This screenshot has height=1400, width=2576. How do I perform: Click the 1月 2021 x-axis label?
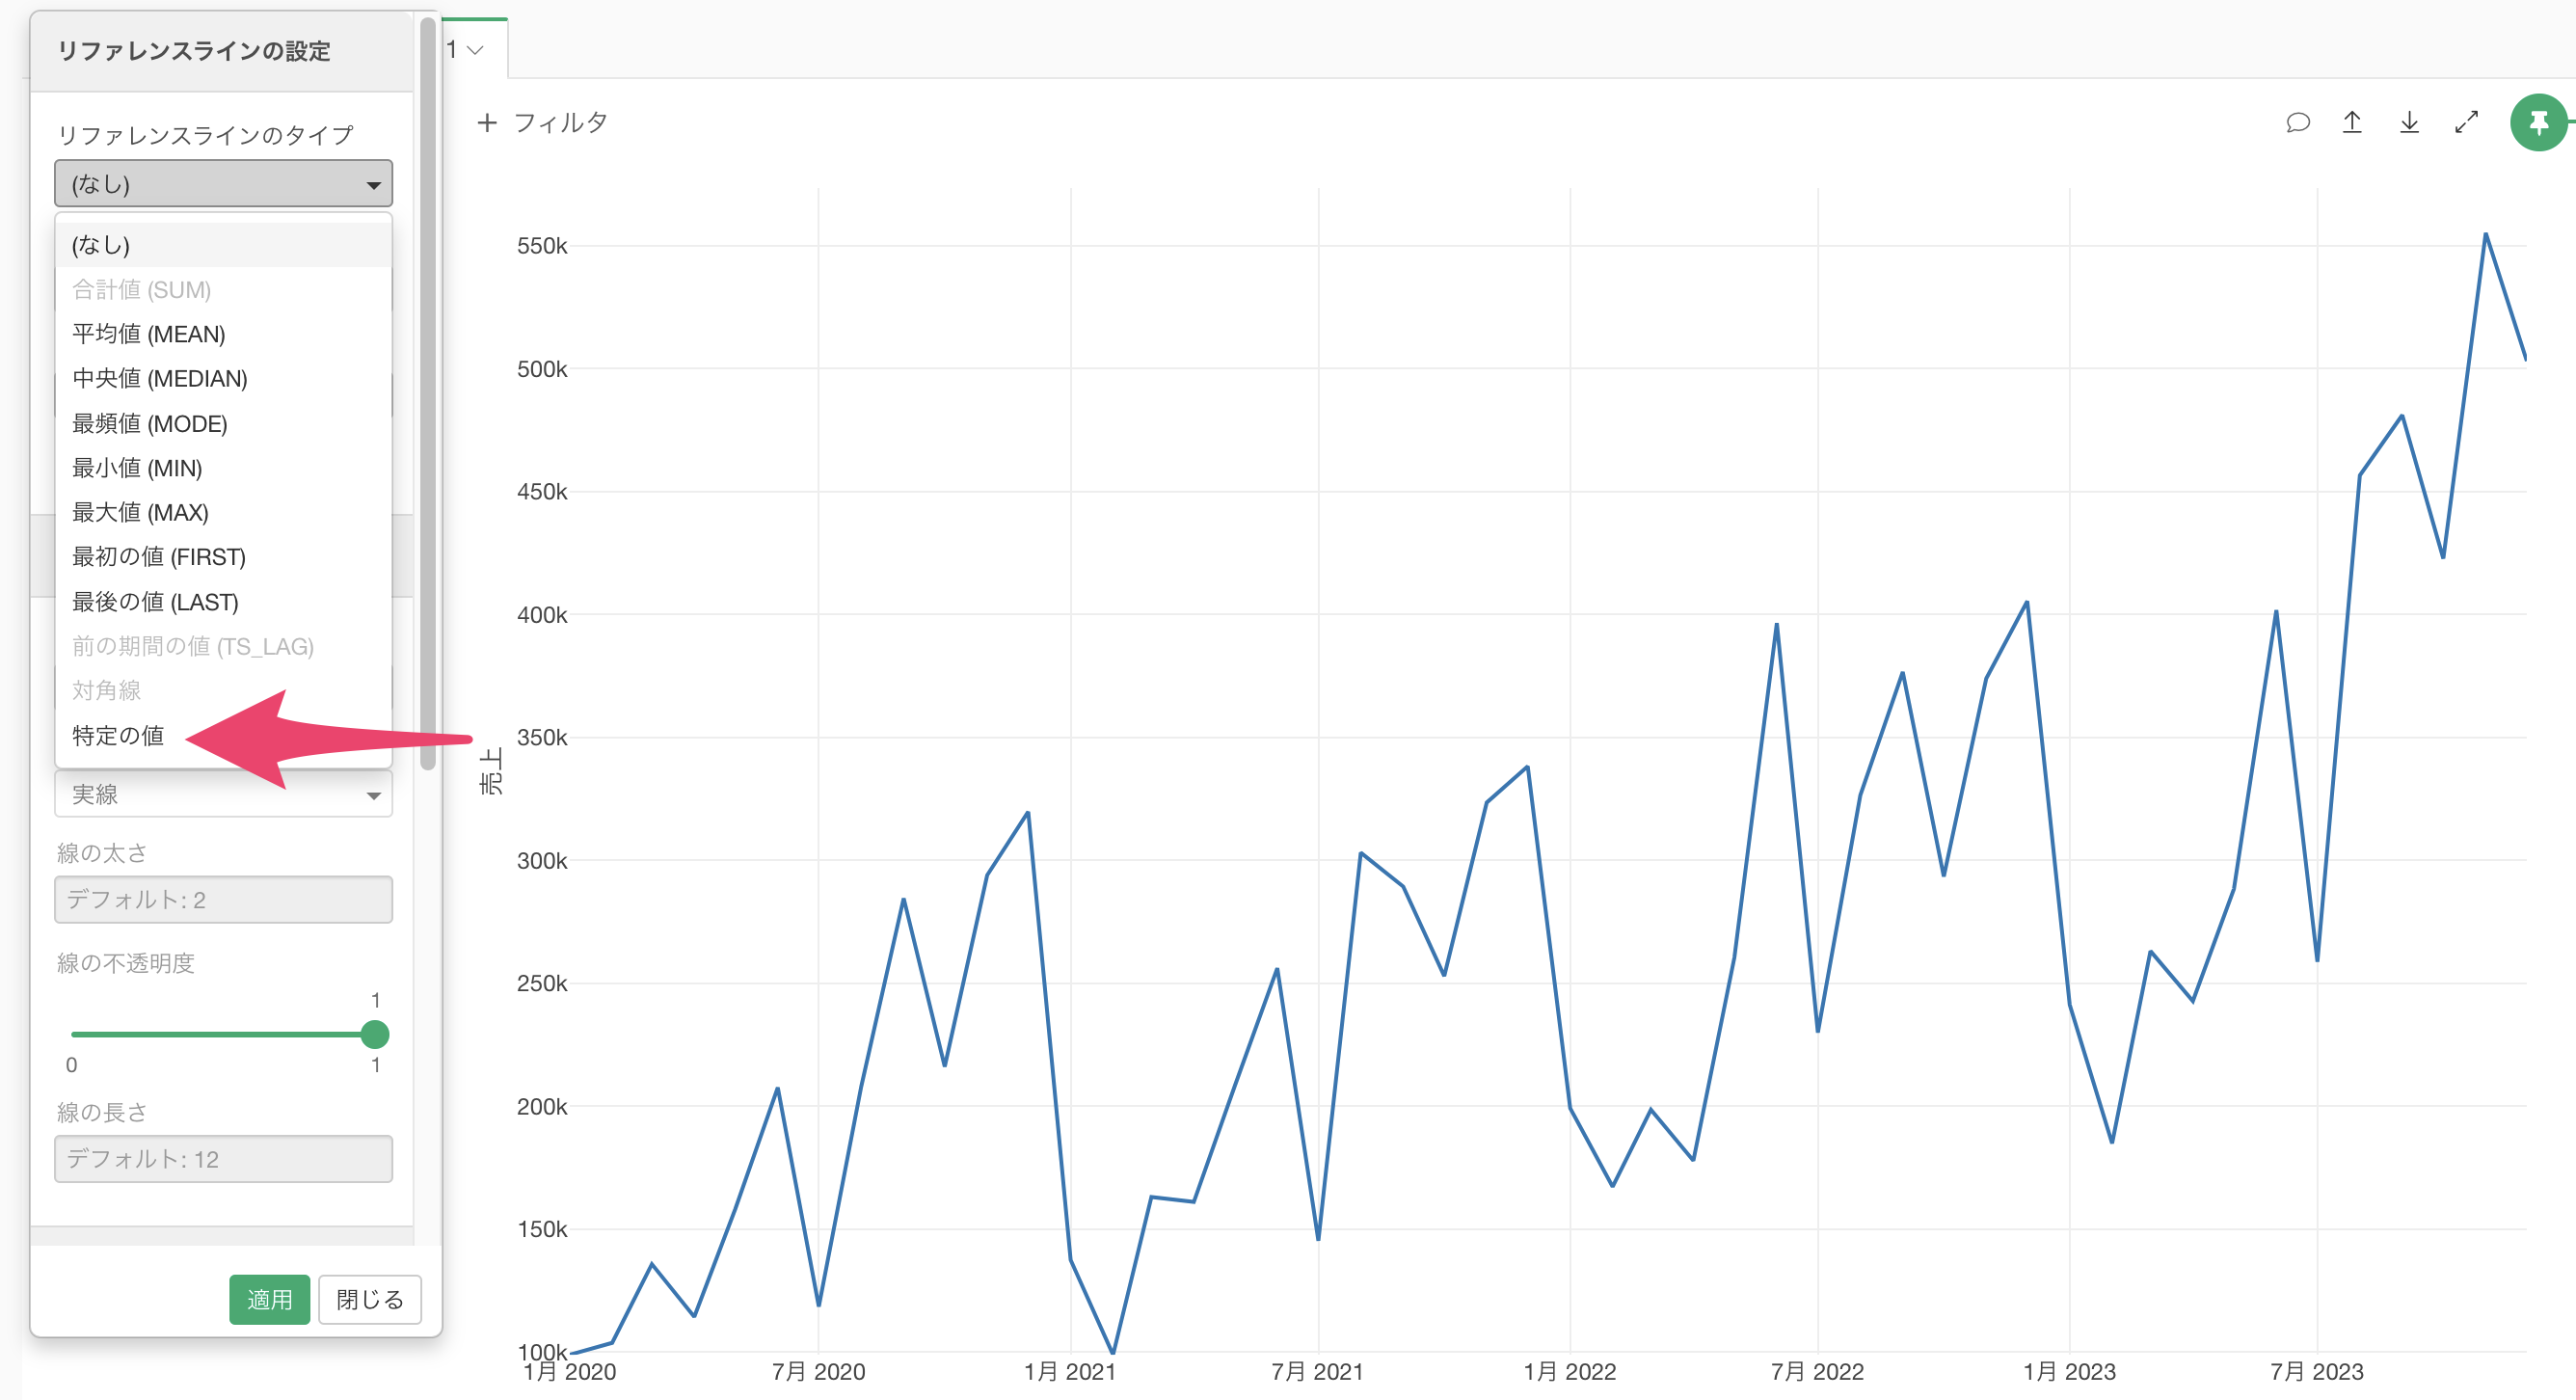tap(1069, 1372)
